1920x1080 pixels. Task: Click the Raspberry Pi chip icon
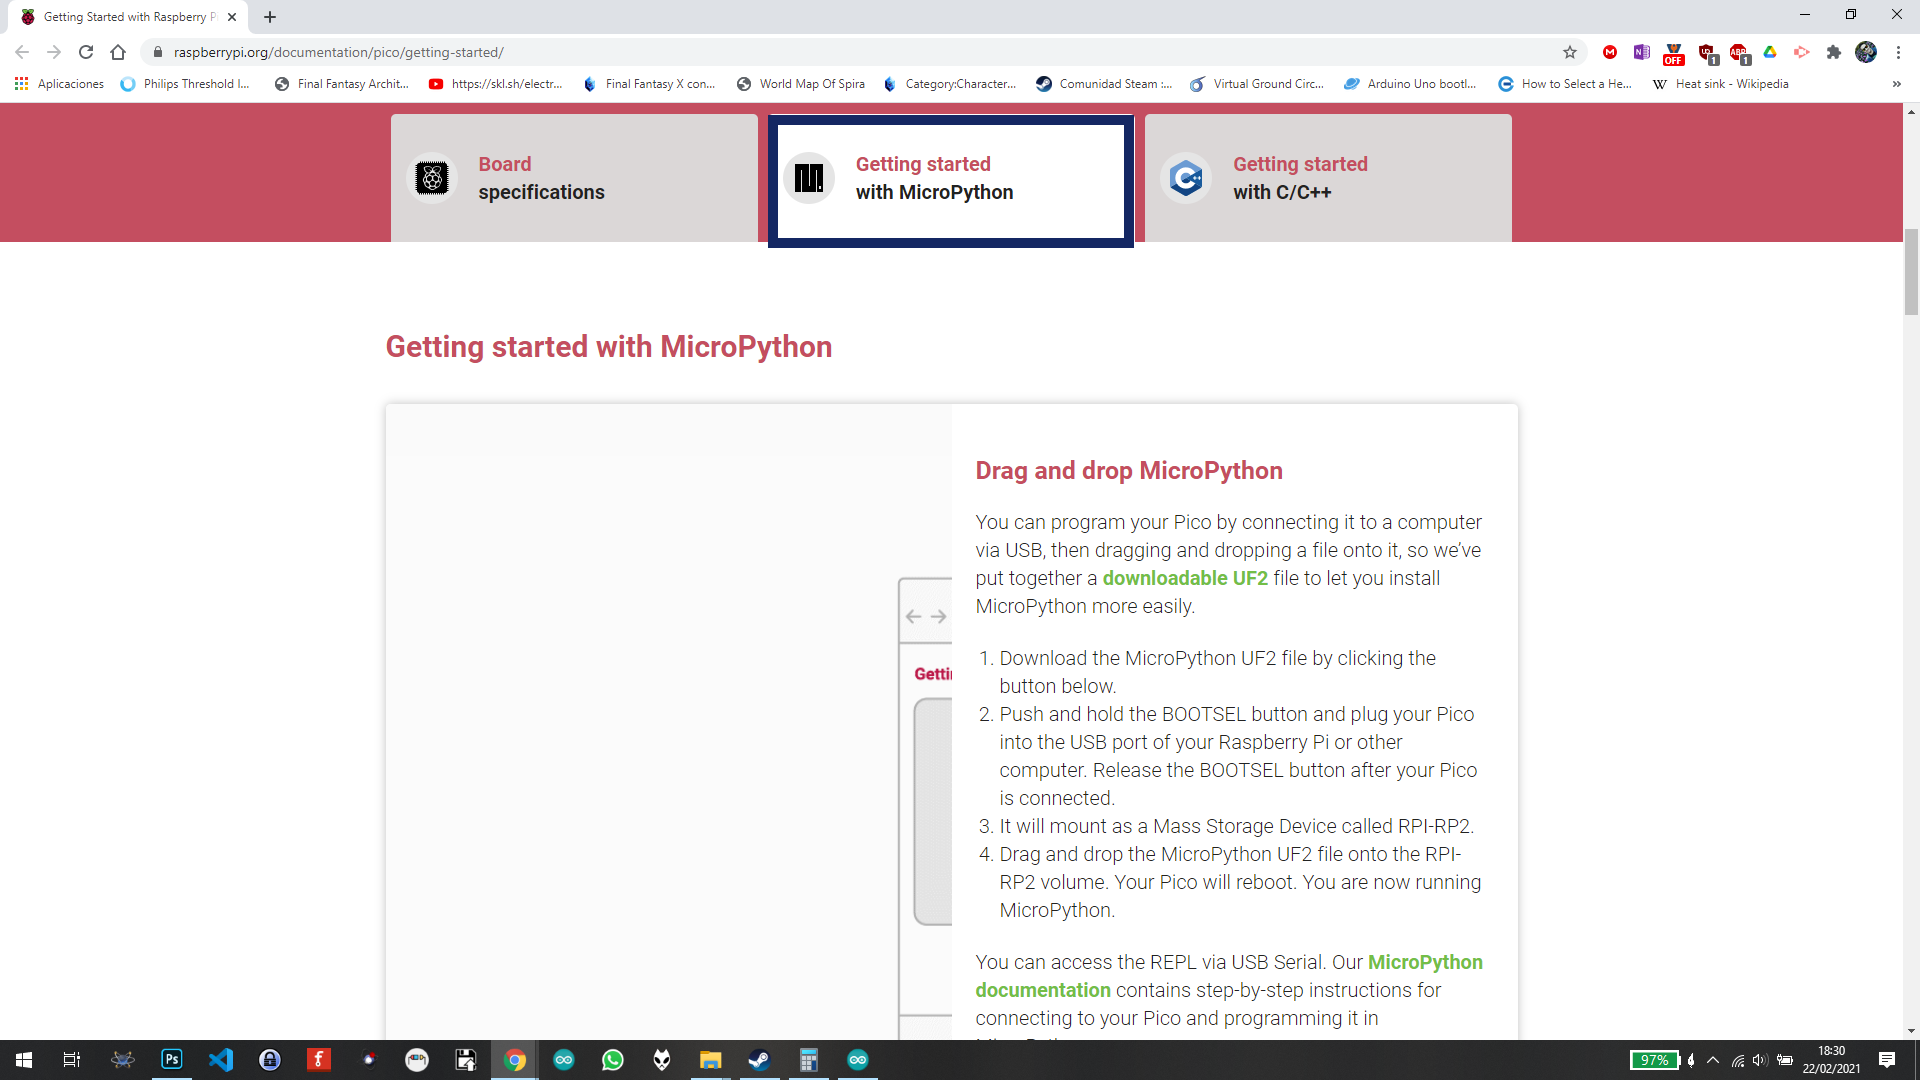point(432,178)
